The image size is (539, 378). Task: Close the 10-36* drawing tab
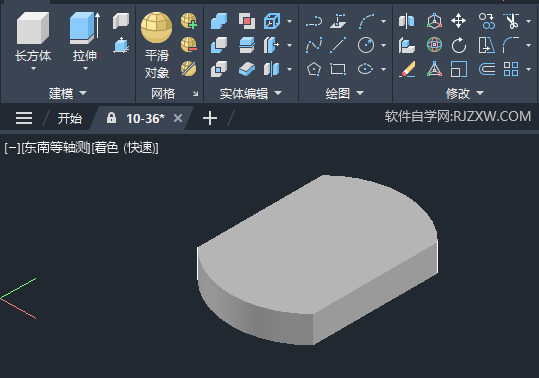pos(178,118)
